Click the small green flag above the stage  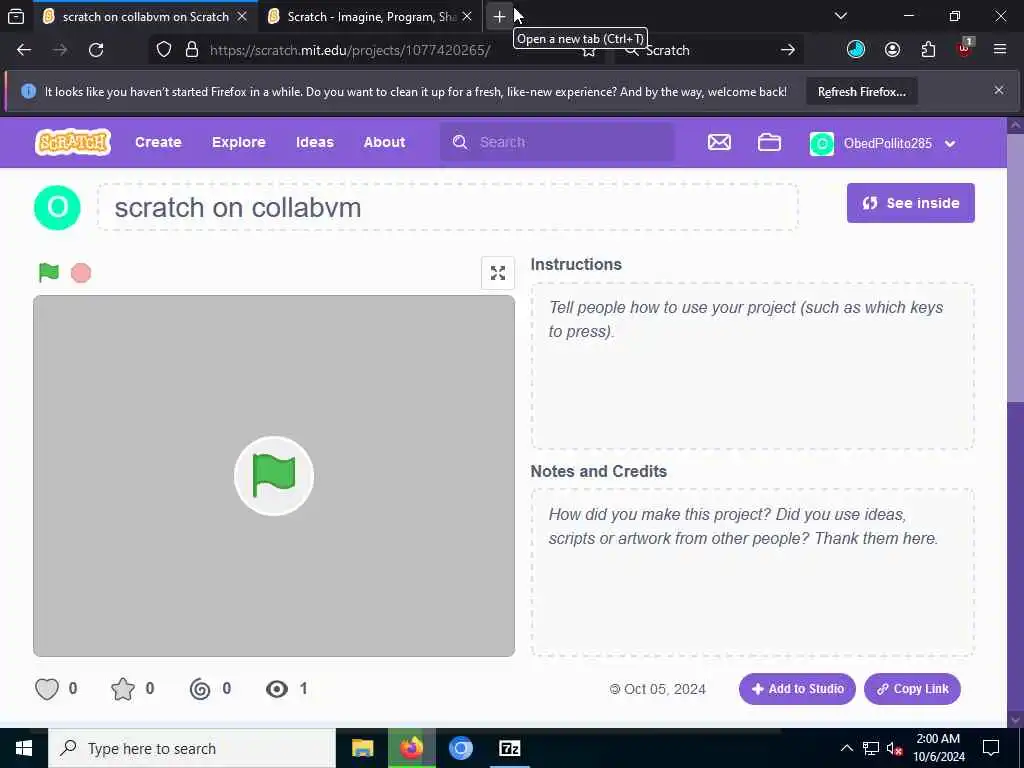pos(49,272)
